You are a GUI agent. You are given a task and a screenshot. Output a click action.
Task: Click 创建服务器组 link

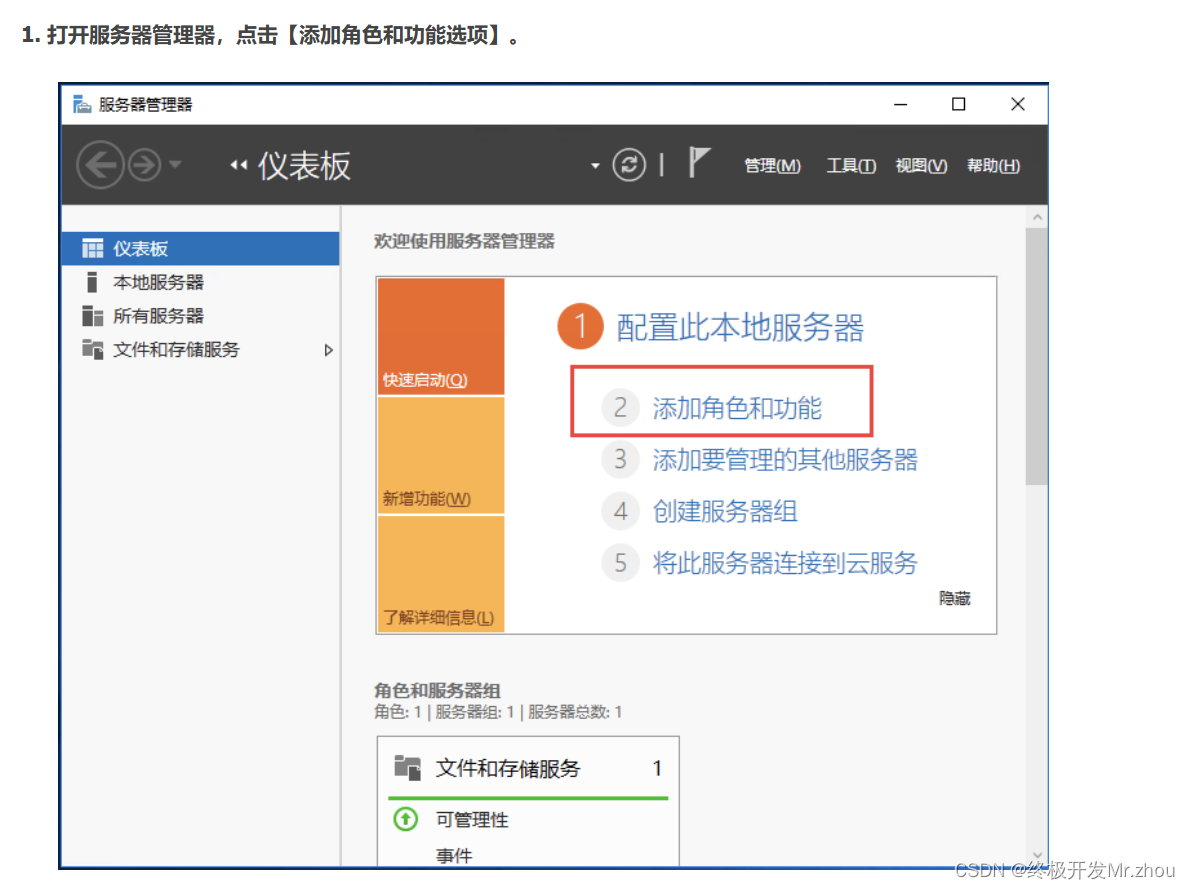[x=725, y=511]
